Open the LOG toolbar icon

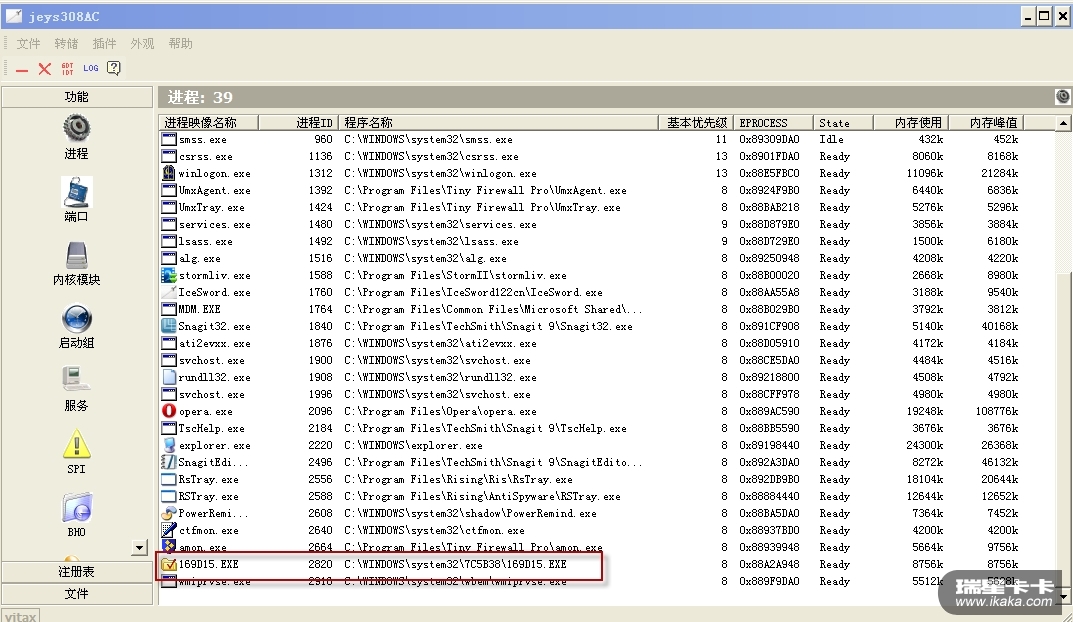coord(90,68)
